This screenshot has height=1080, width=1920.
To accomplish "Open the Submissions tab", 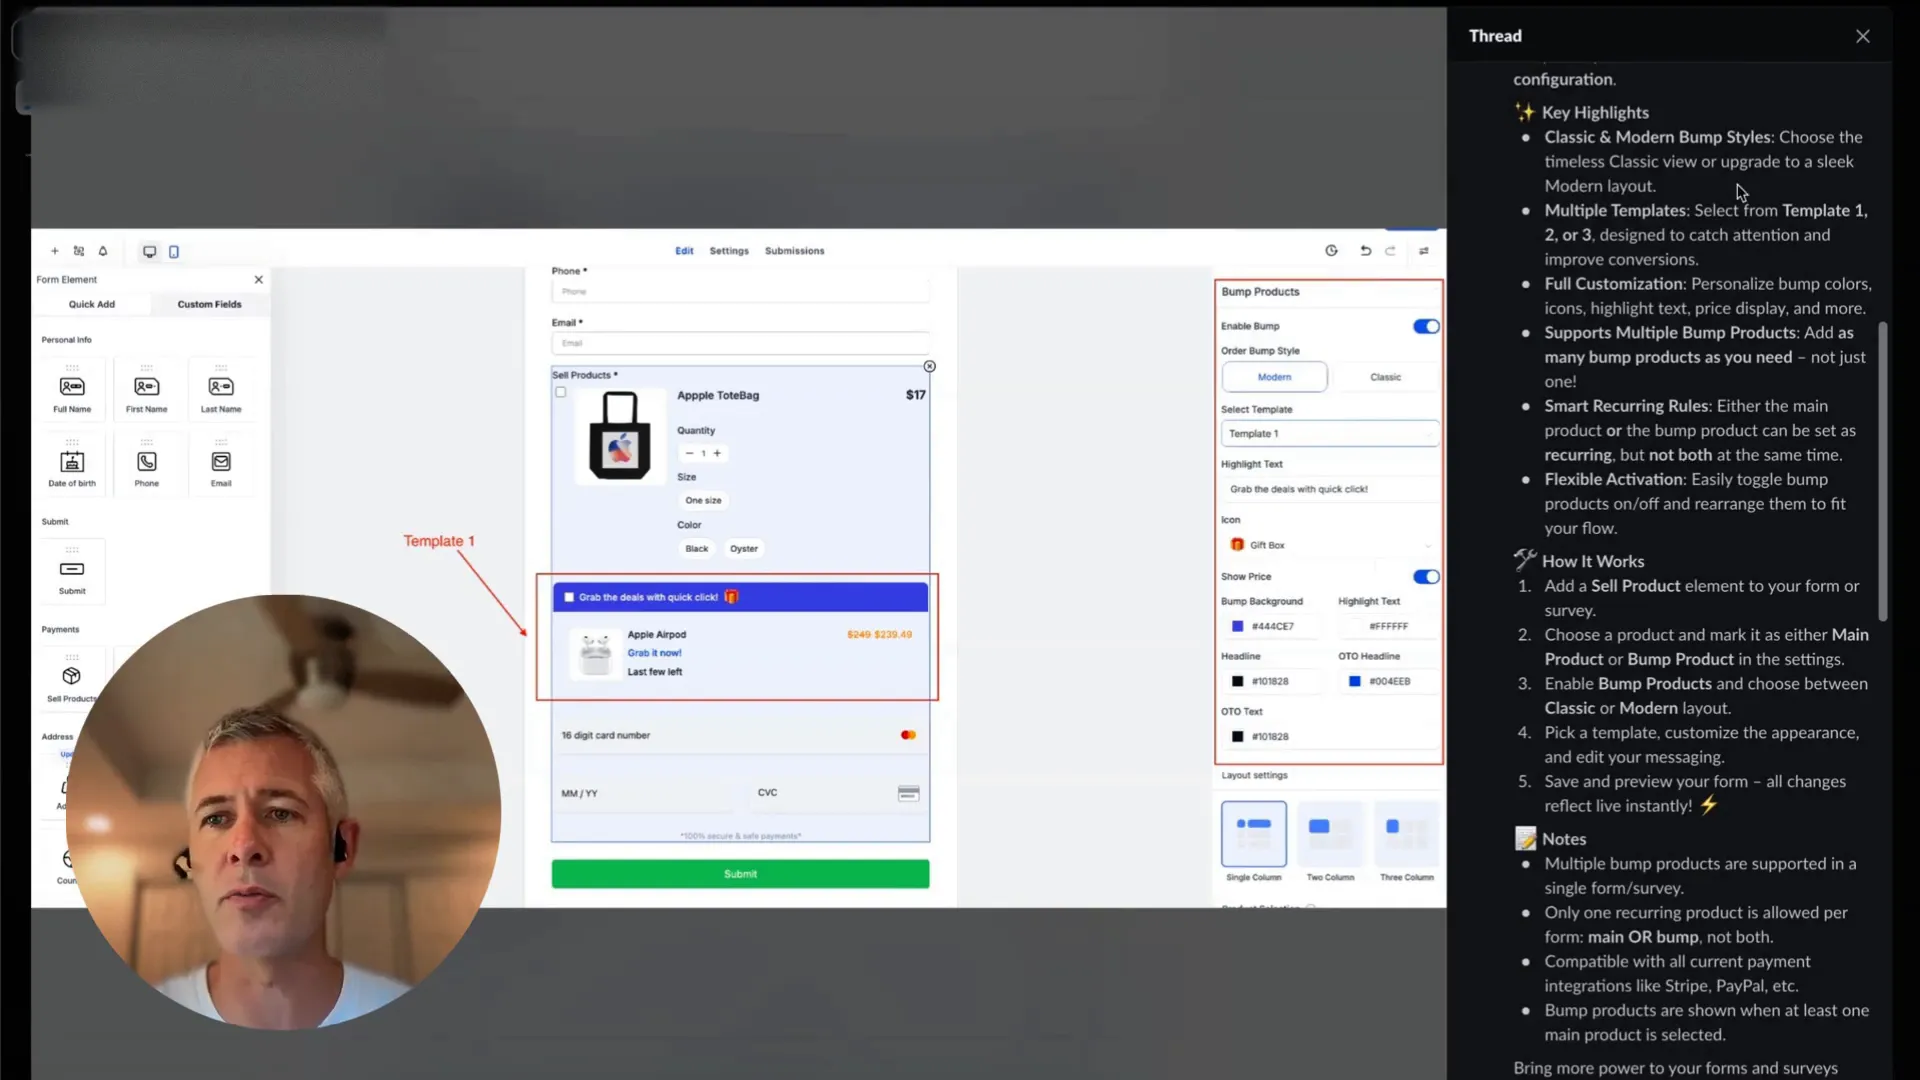I will (x=795, y=251).
